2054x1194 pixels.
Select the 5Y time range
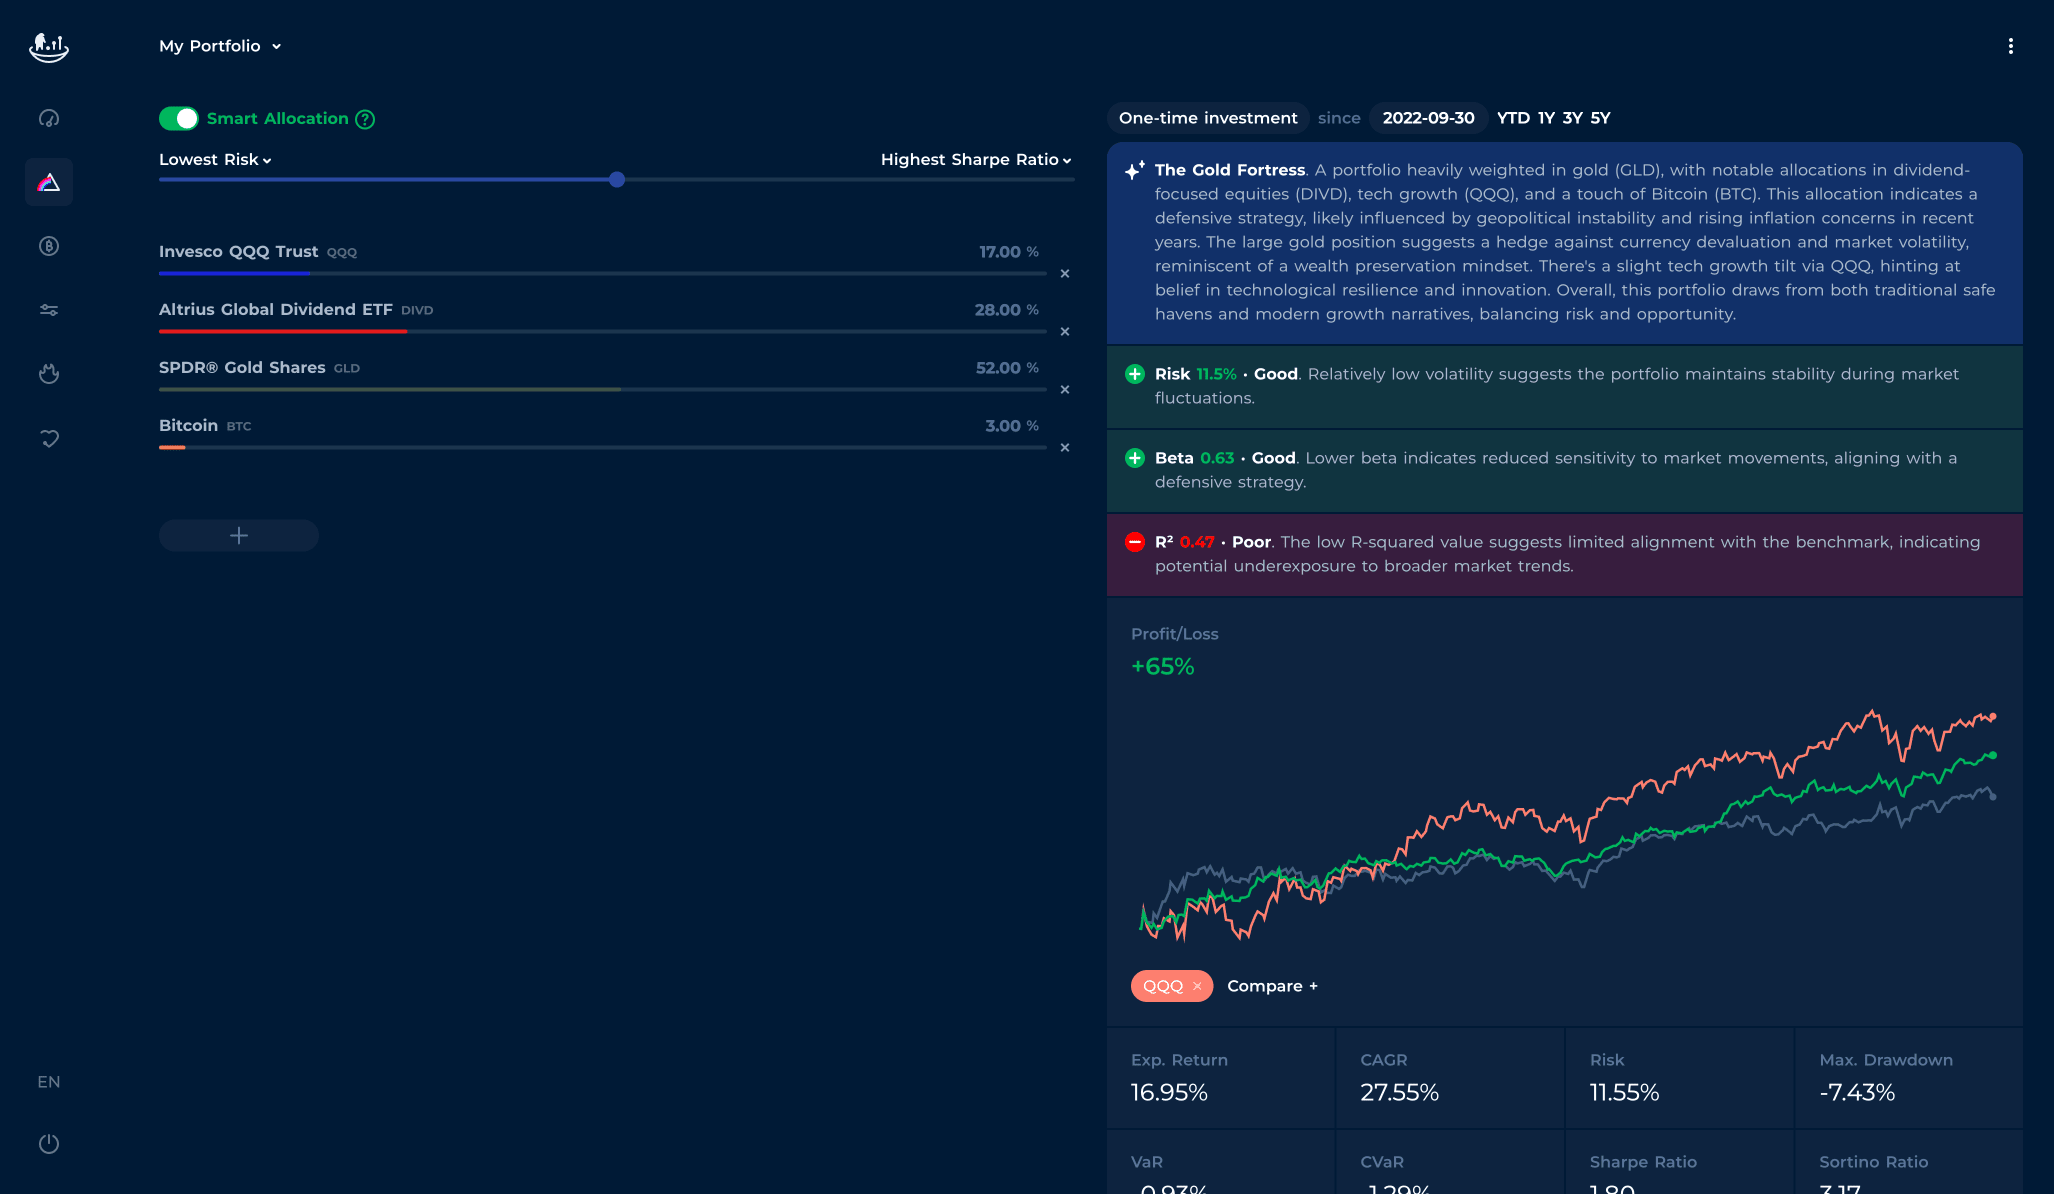(x=1601, y=118)
